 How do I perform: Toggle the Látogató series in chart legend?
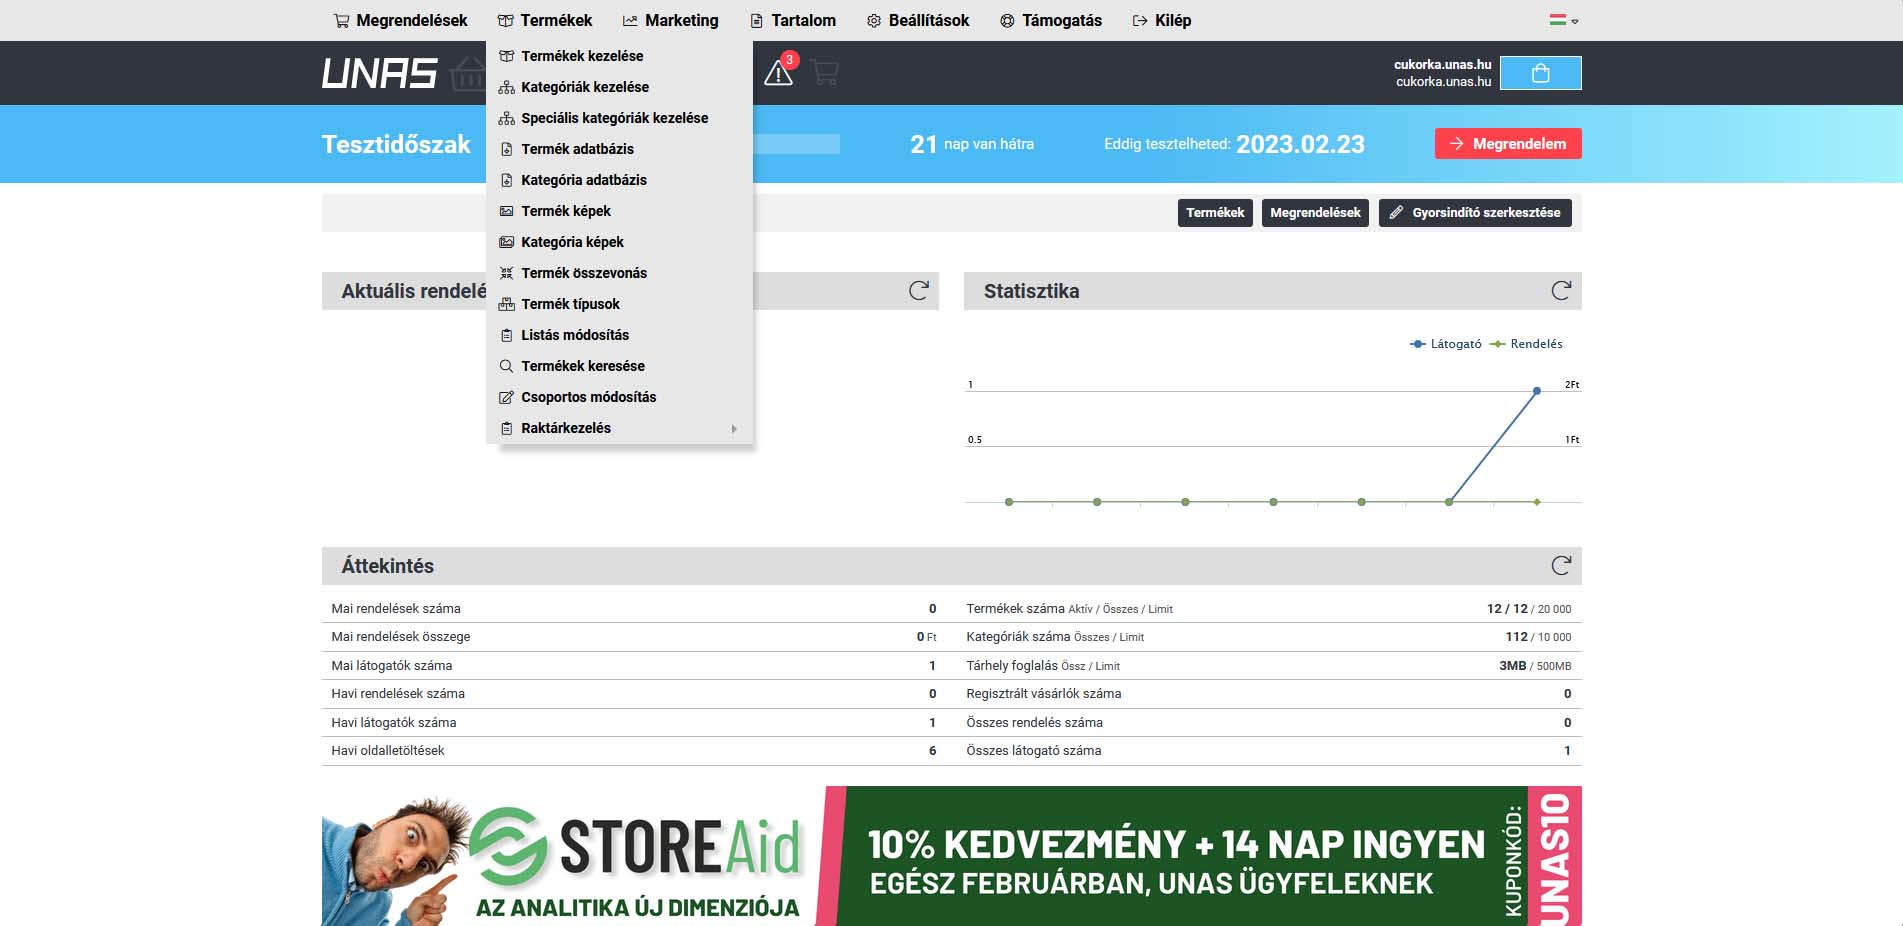tap(1446, 344)
